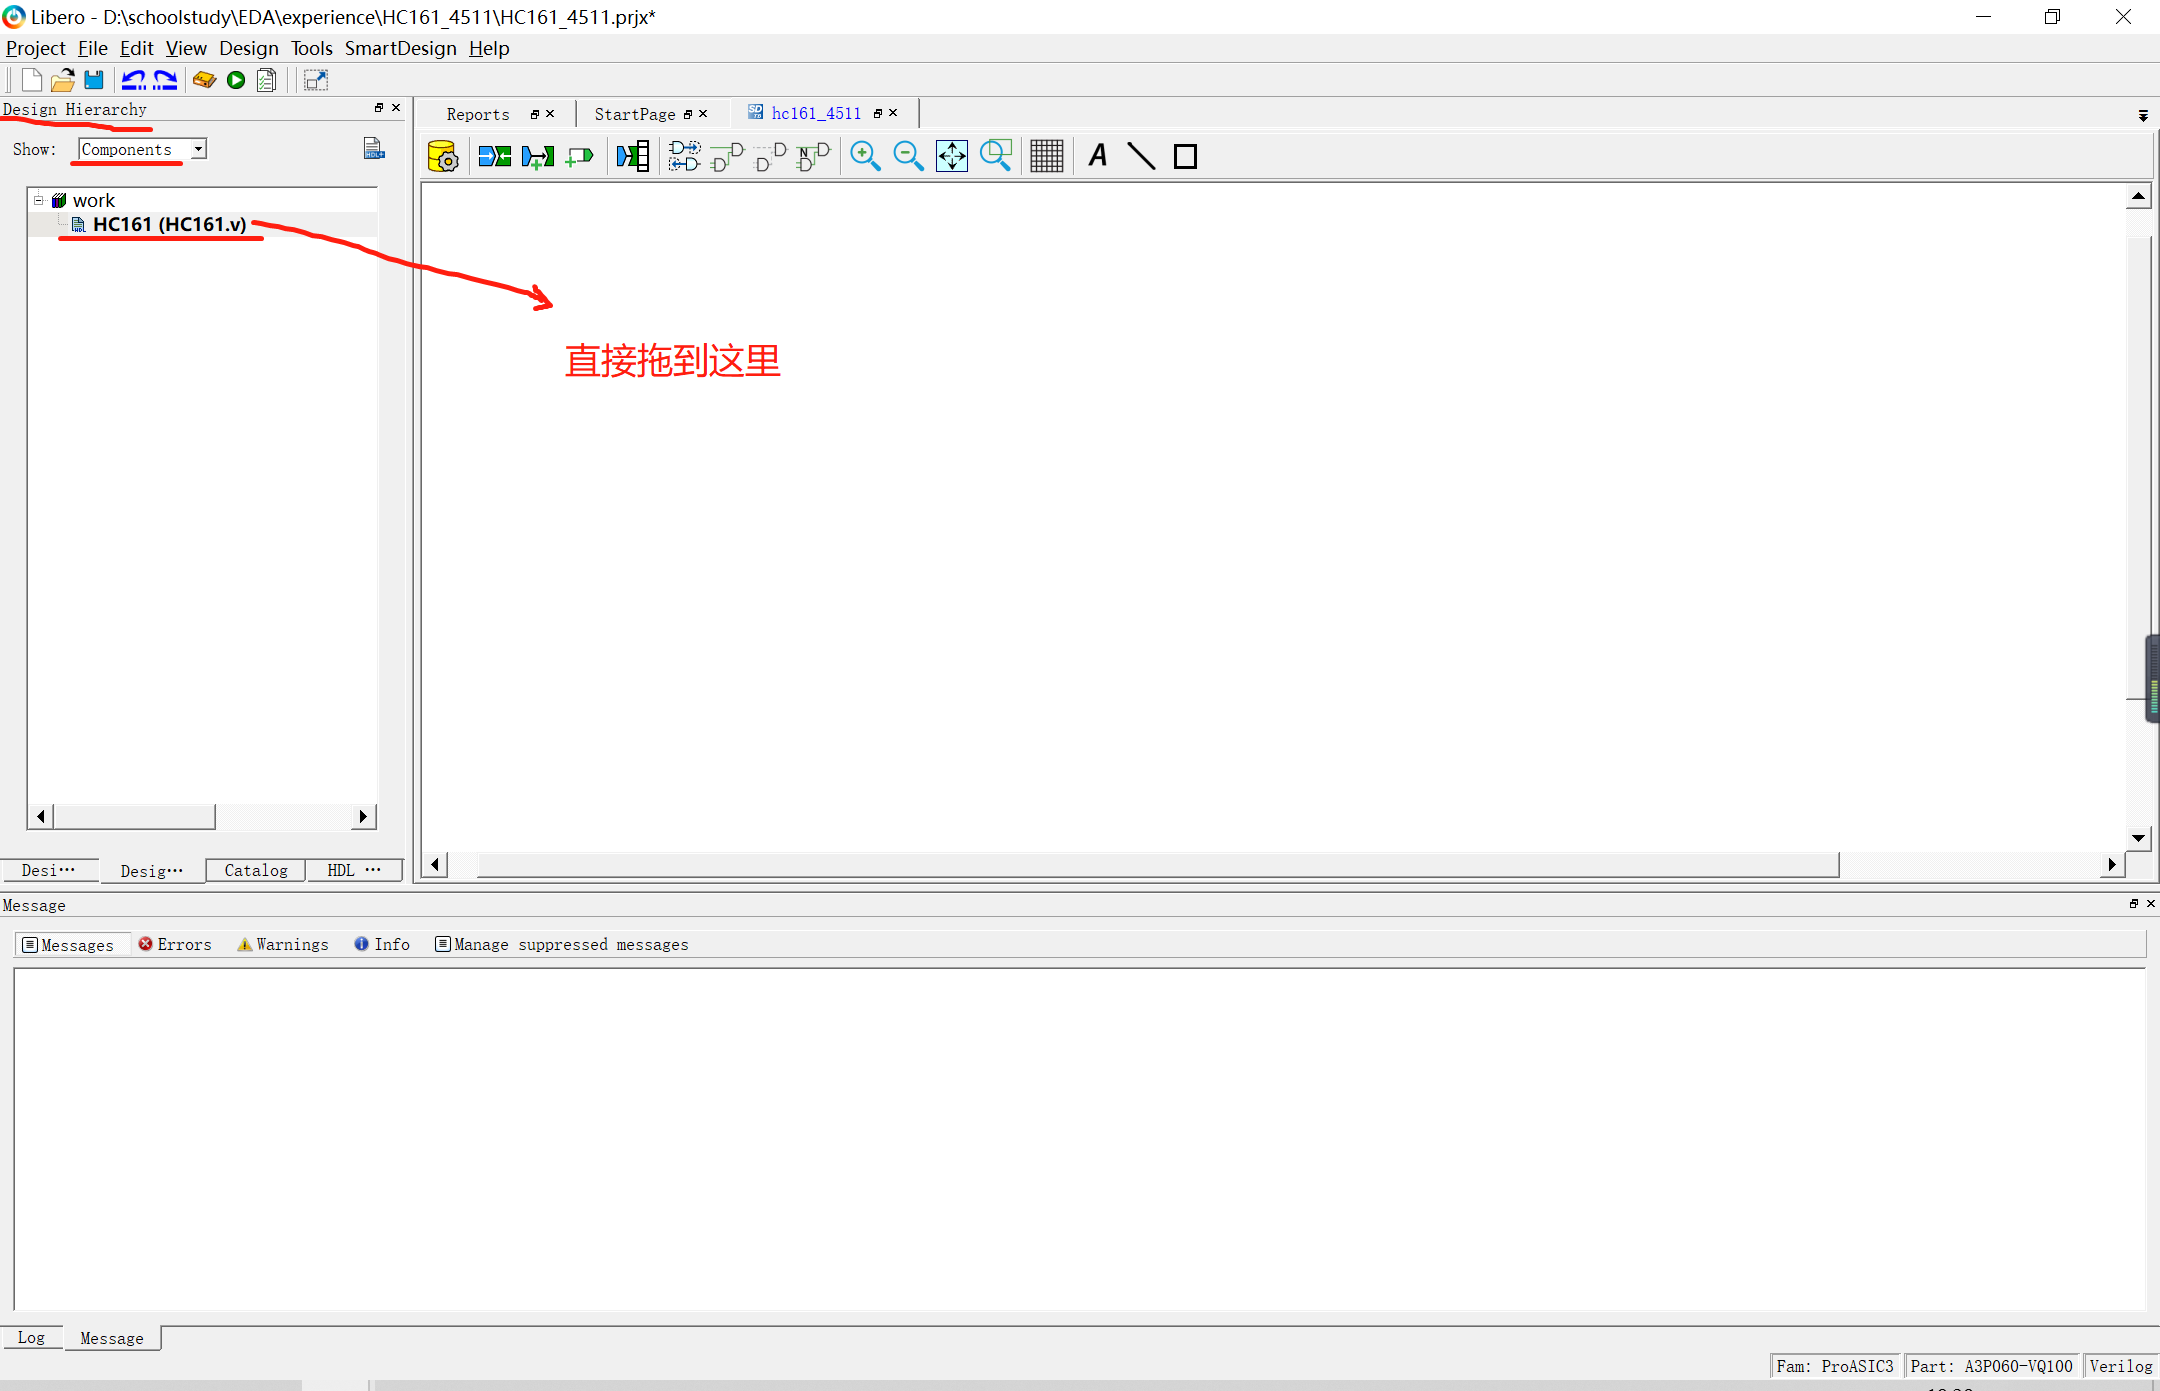Collapse the work library tree node
The image size is (2160, 1391).
point(39,200)
